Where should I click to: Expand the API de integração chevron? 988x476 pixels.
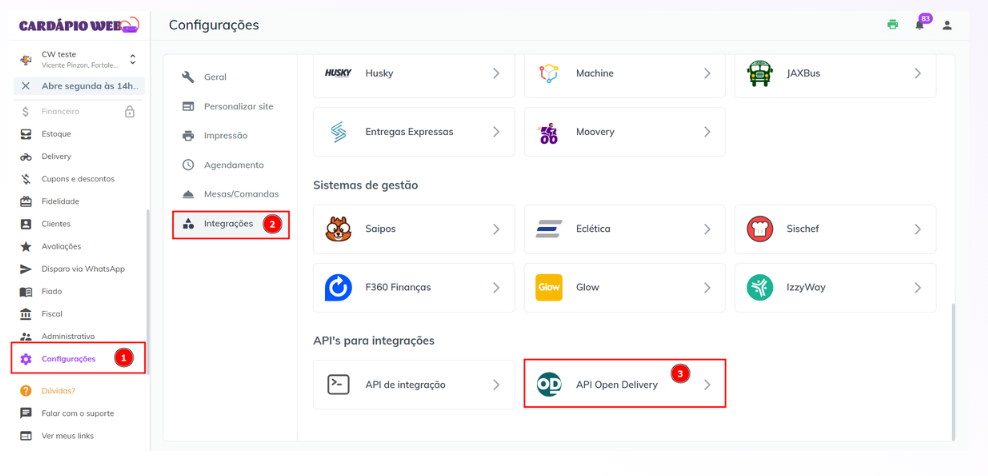point(497,385)
